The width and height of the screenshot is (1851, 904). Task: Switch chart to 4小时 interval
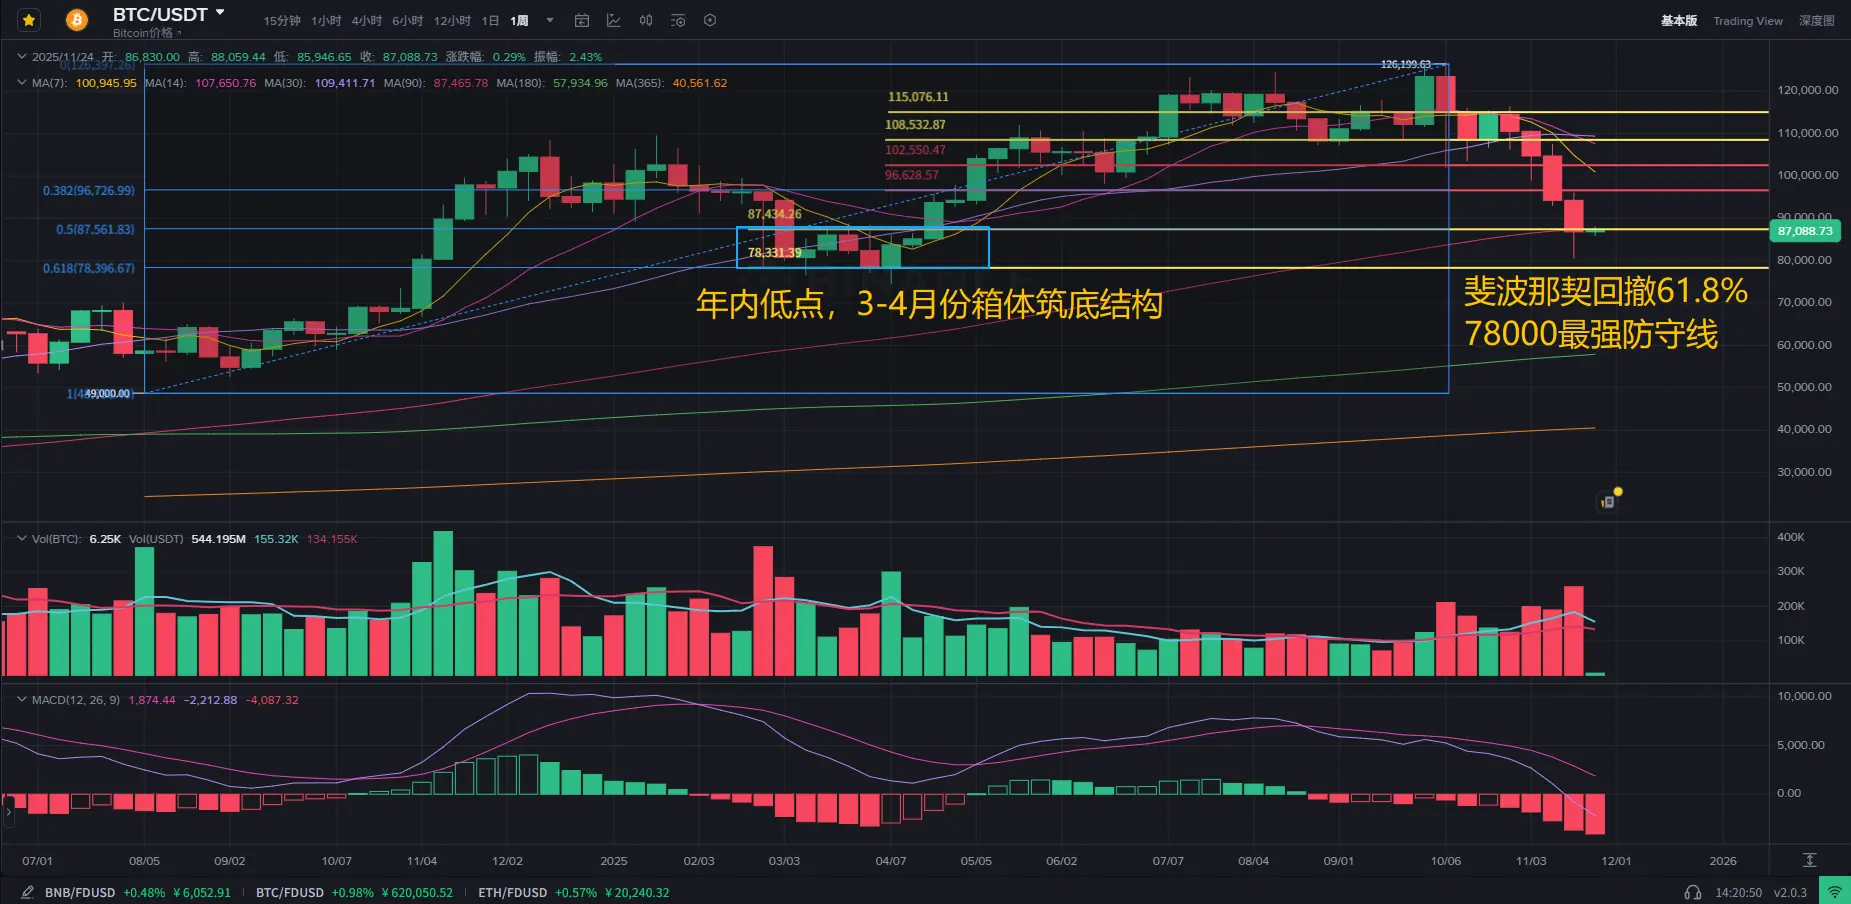pyautogui.click(x=367, y=21)
